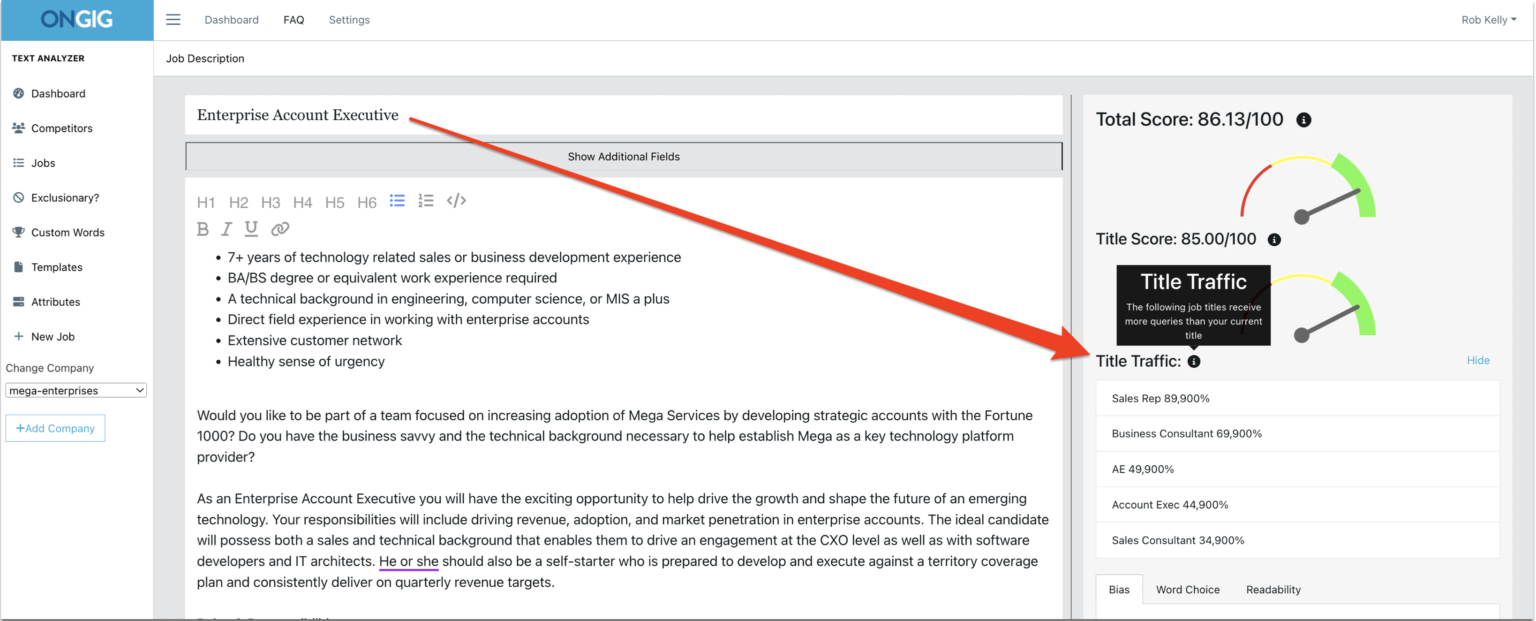
Task: Click the +Add Company button
Action: tap(55, 427)
